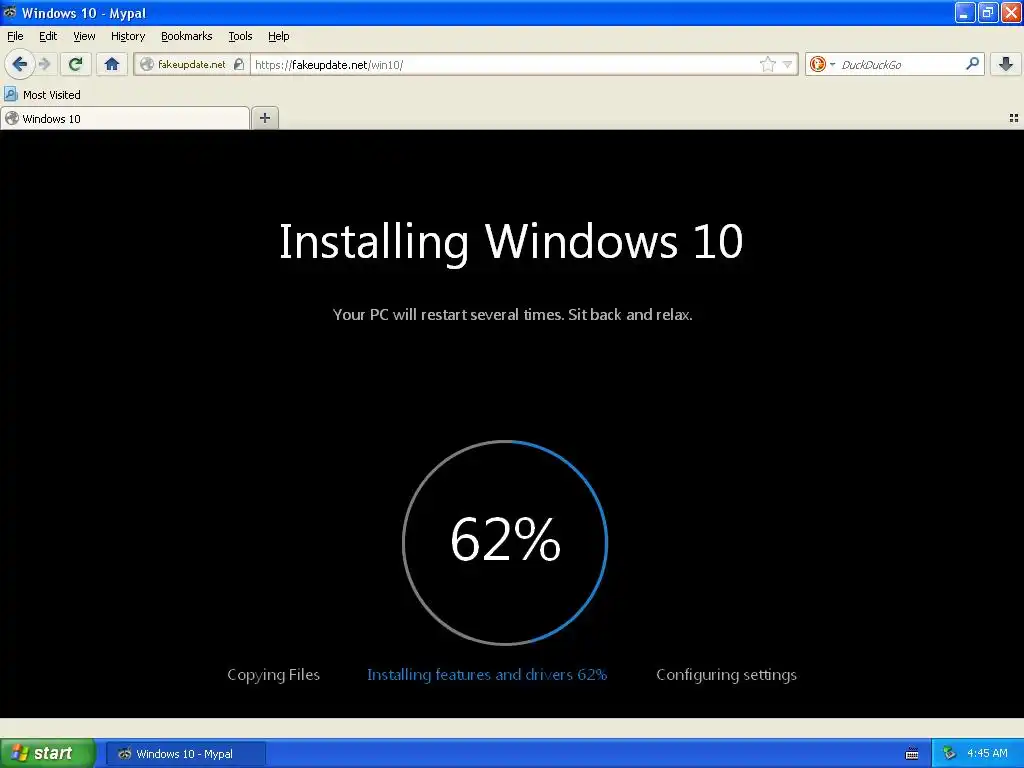Open the Windows Start menu
Image resolution: width=1024 pixels, height=768 pixels.
point(48,753)
